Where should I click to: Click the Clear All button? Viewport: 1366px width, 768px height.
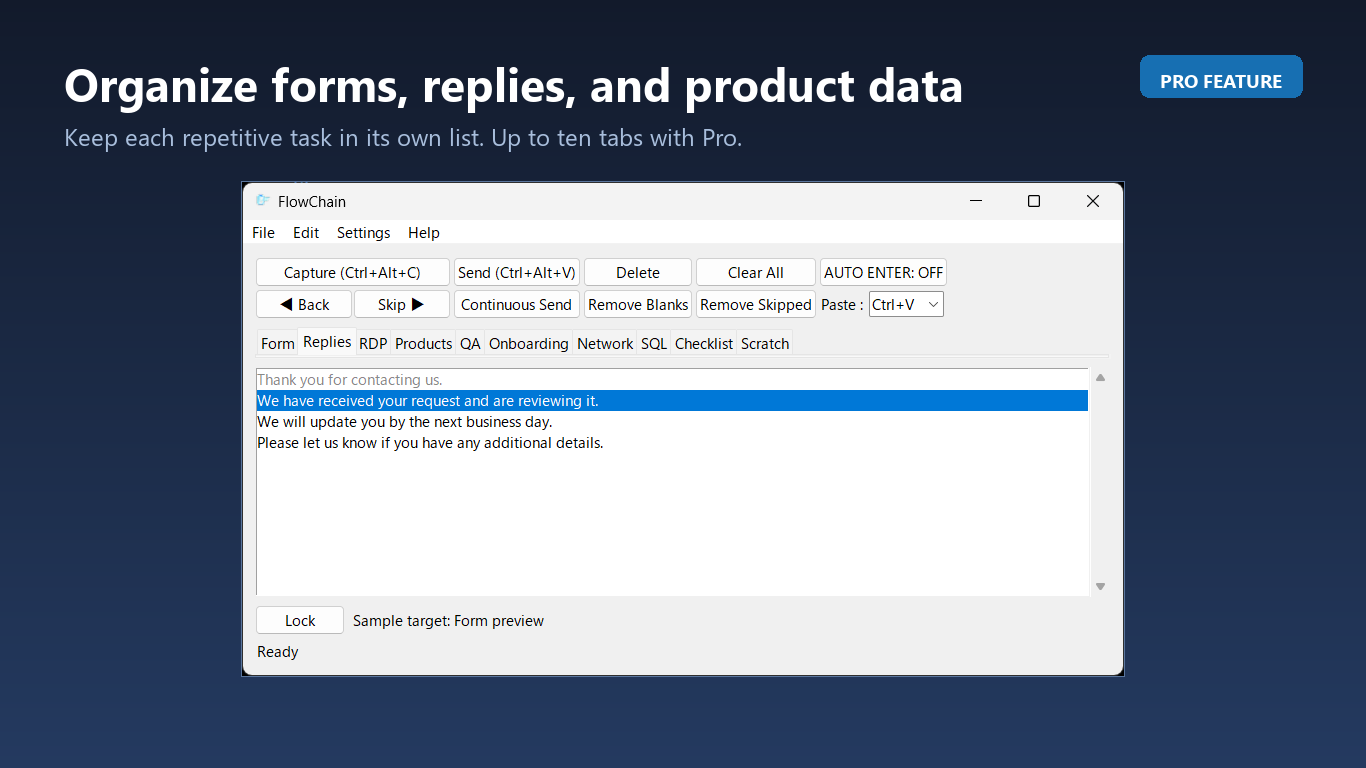click(x=756, y=272)
